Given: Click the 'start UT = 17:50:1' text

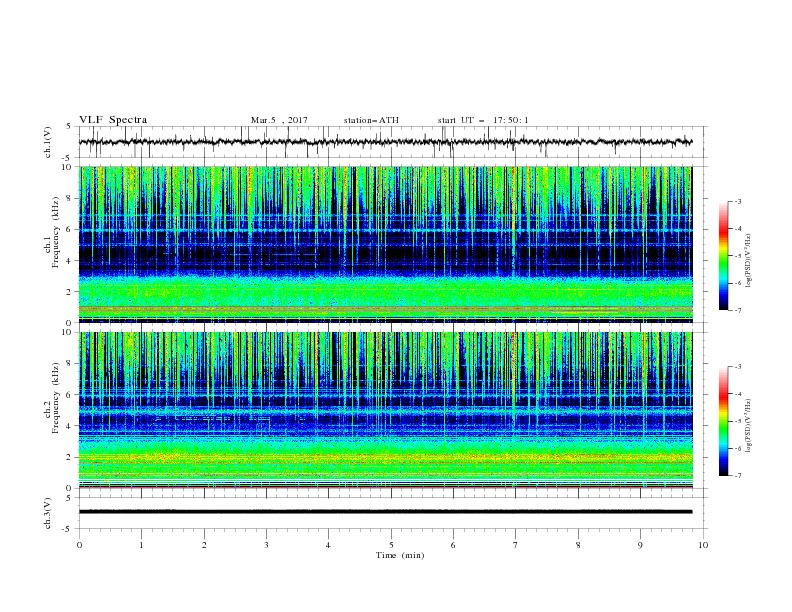Looking at the screenshot, I should point(483,120).
